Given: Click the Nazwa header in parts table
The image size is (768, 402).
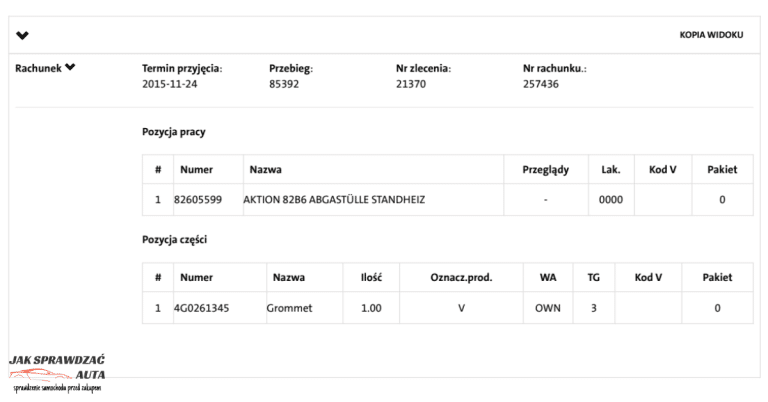Looking at the screenshot, I should [x=289, y=277].
